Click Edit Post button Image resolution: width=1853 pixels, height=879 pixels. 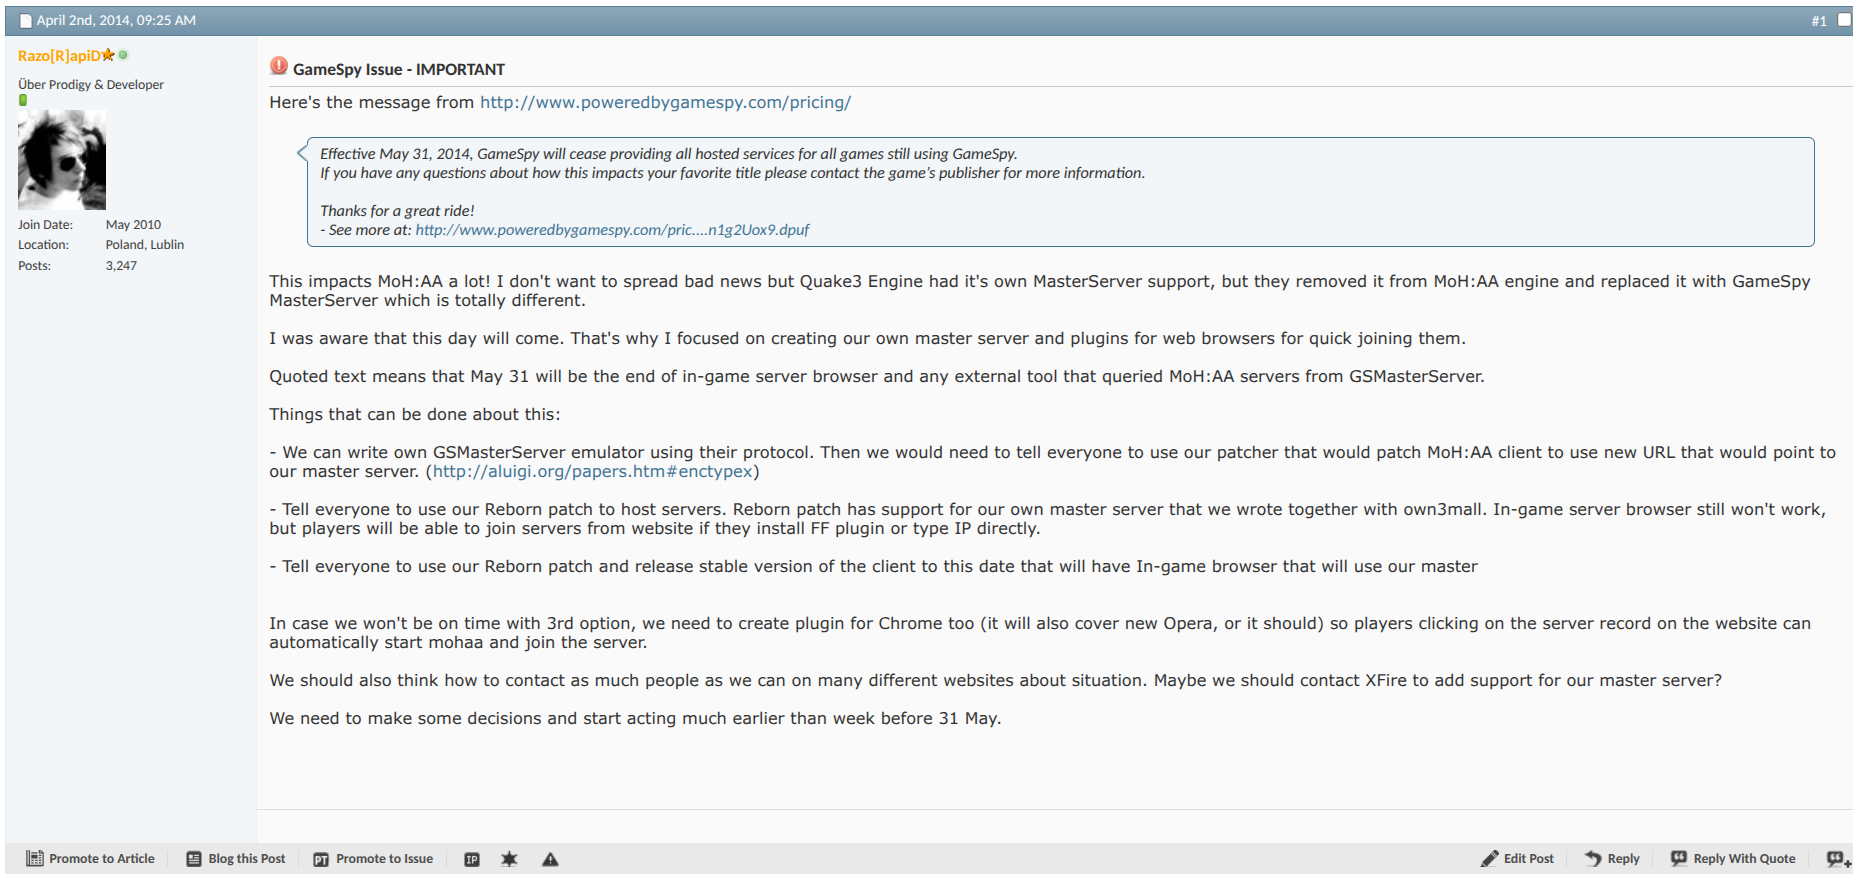click(x=1518, y=859)
